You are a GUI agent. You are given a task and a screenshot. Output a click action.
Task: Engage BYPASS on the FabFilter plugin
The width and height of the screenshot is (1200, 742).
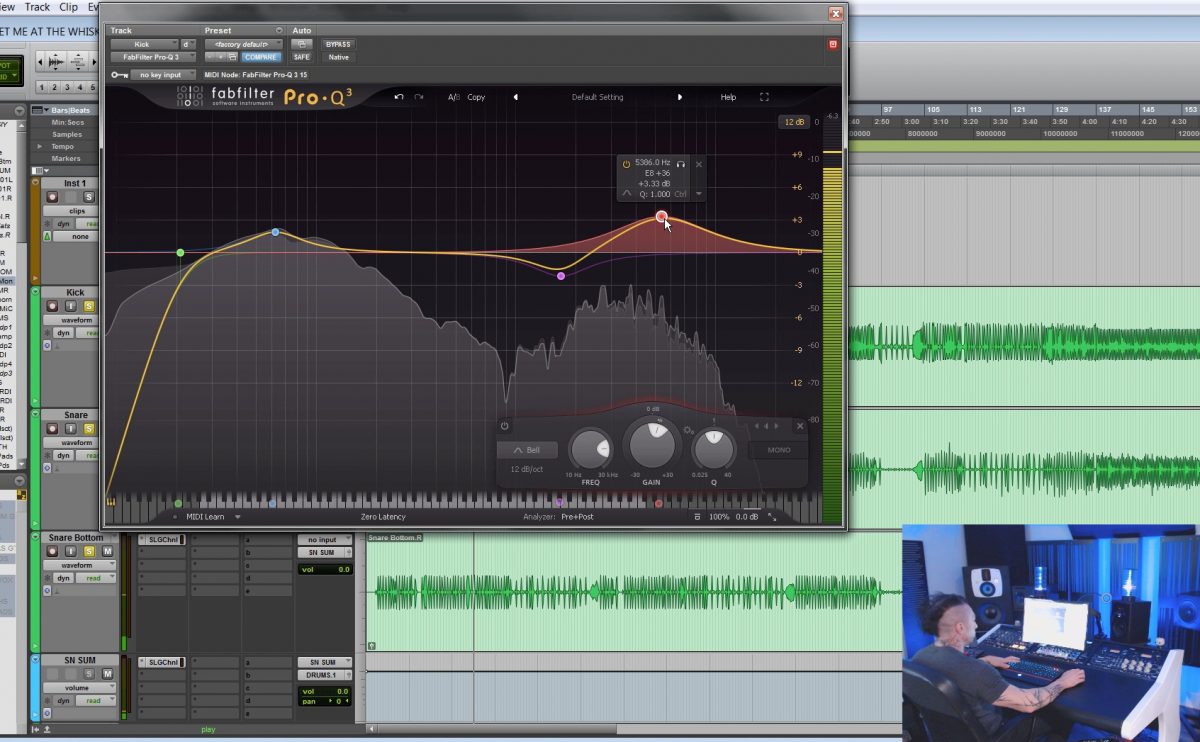(339, 45)
